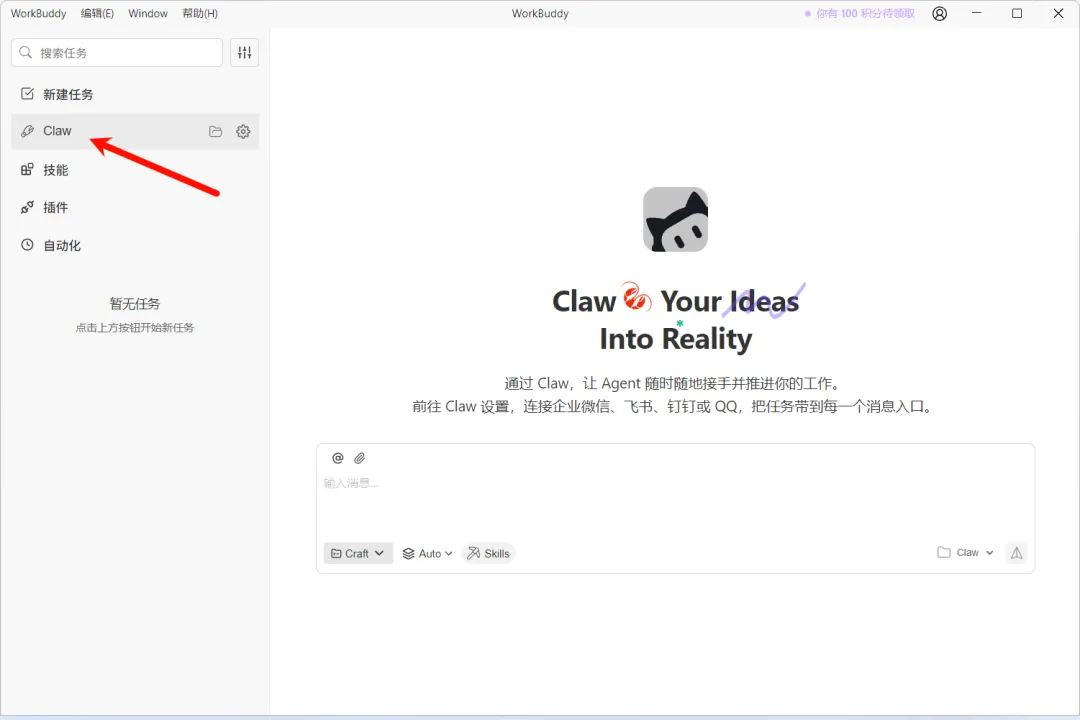Open Claw settings gear icon
The width and height of the screenshot is (1080, 720).
pos(243,132)
